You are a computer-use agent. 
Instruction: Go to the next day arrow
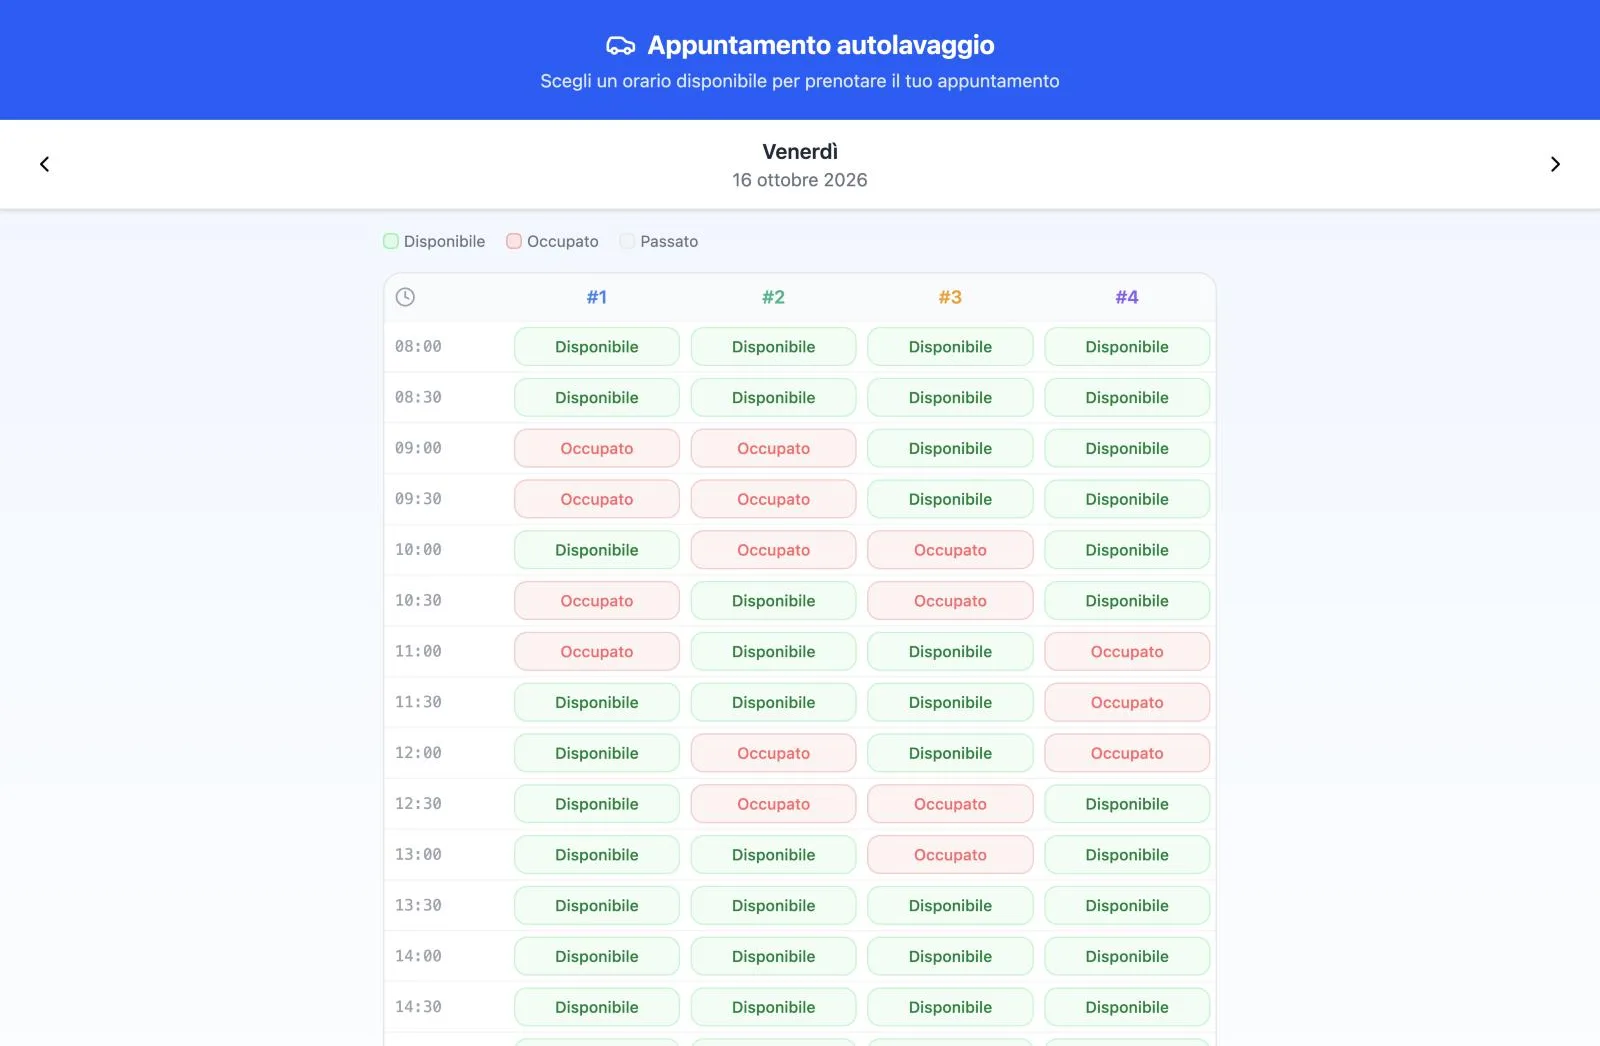(x=1555, y=164)
